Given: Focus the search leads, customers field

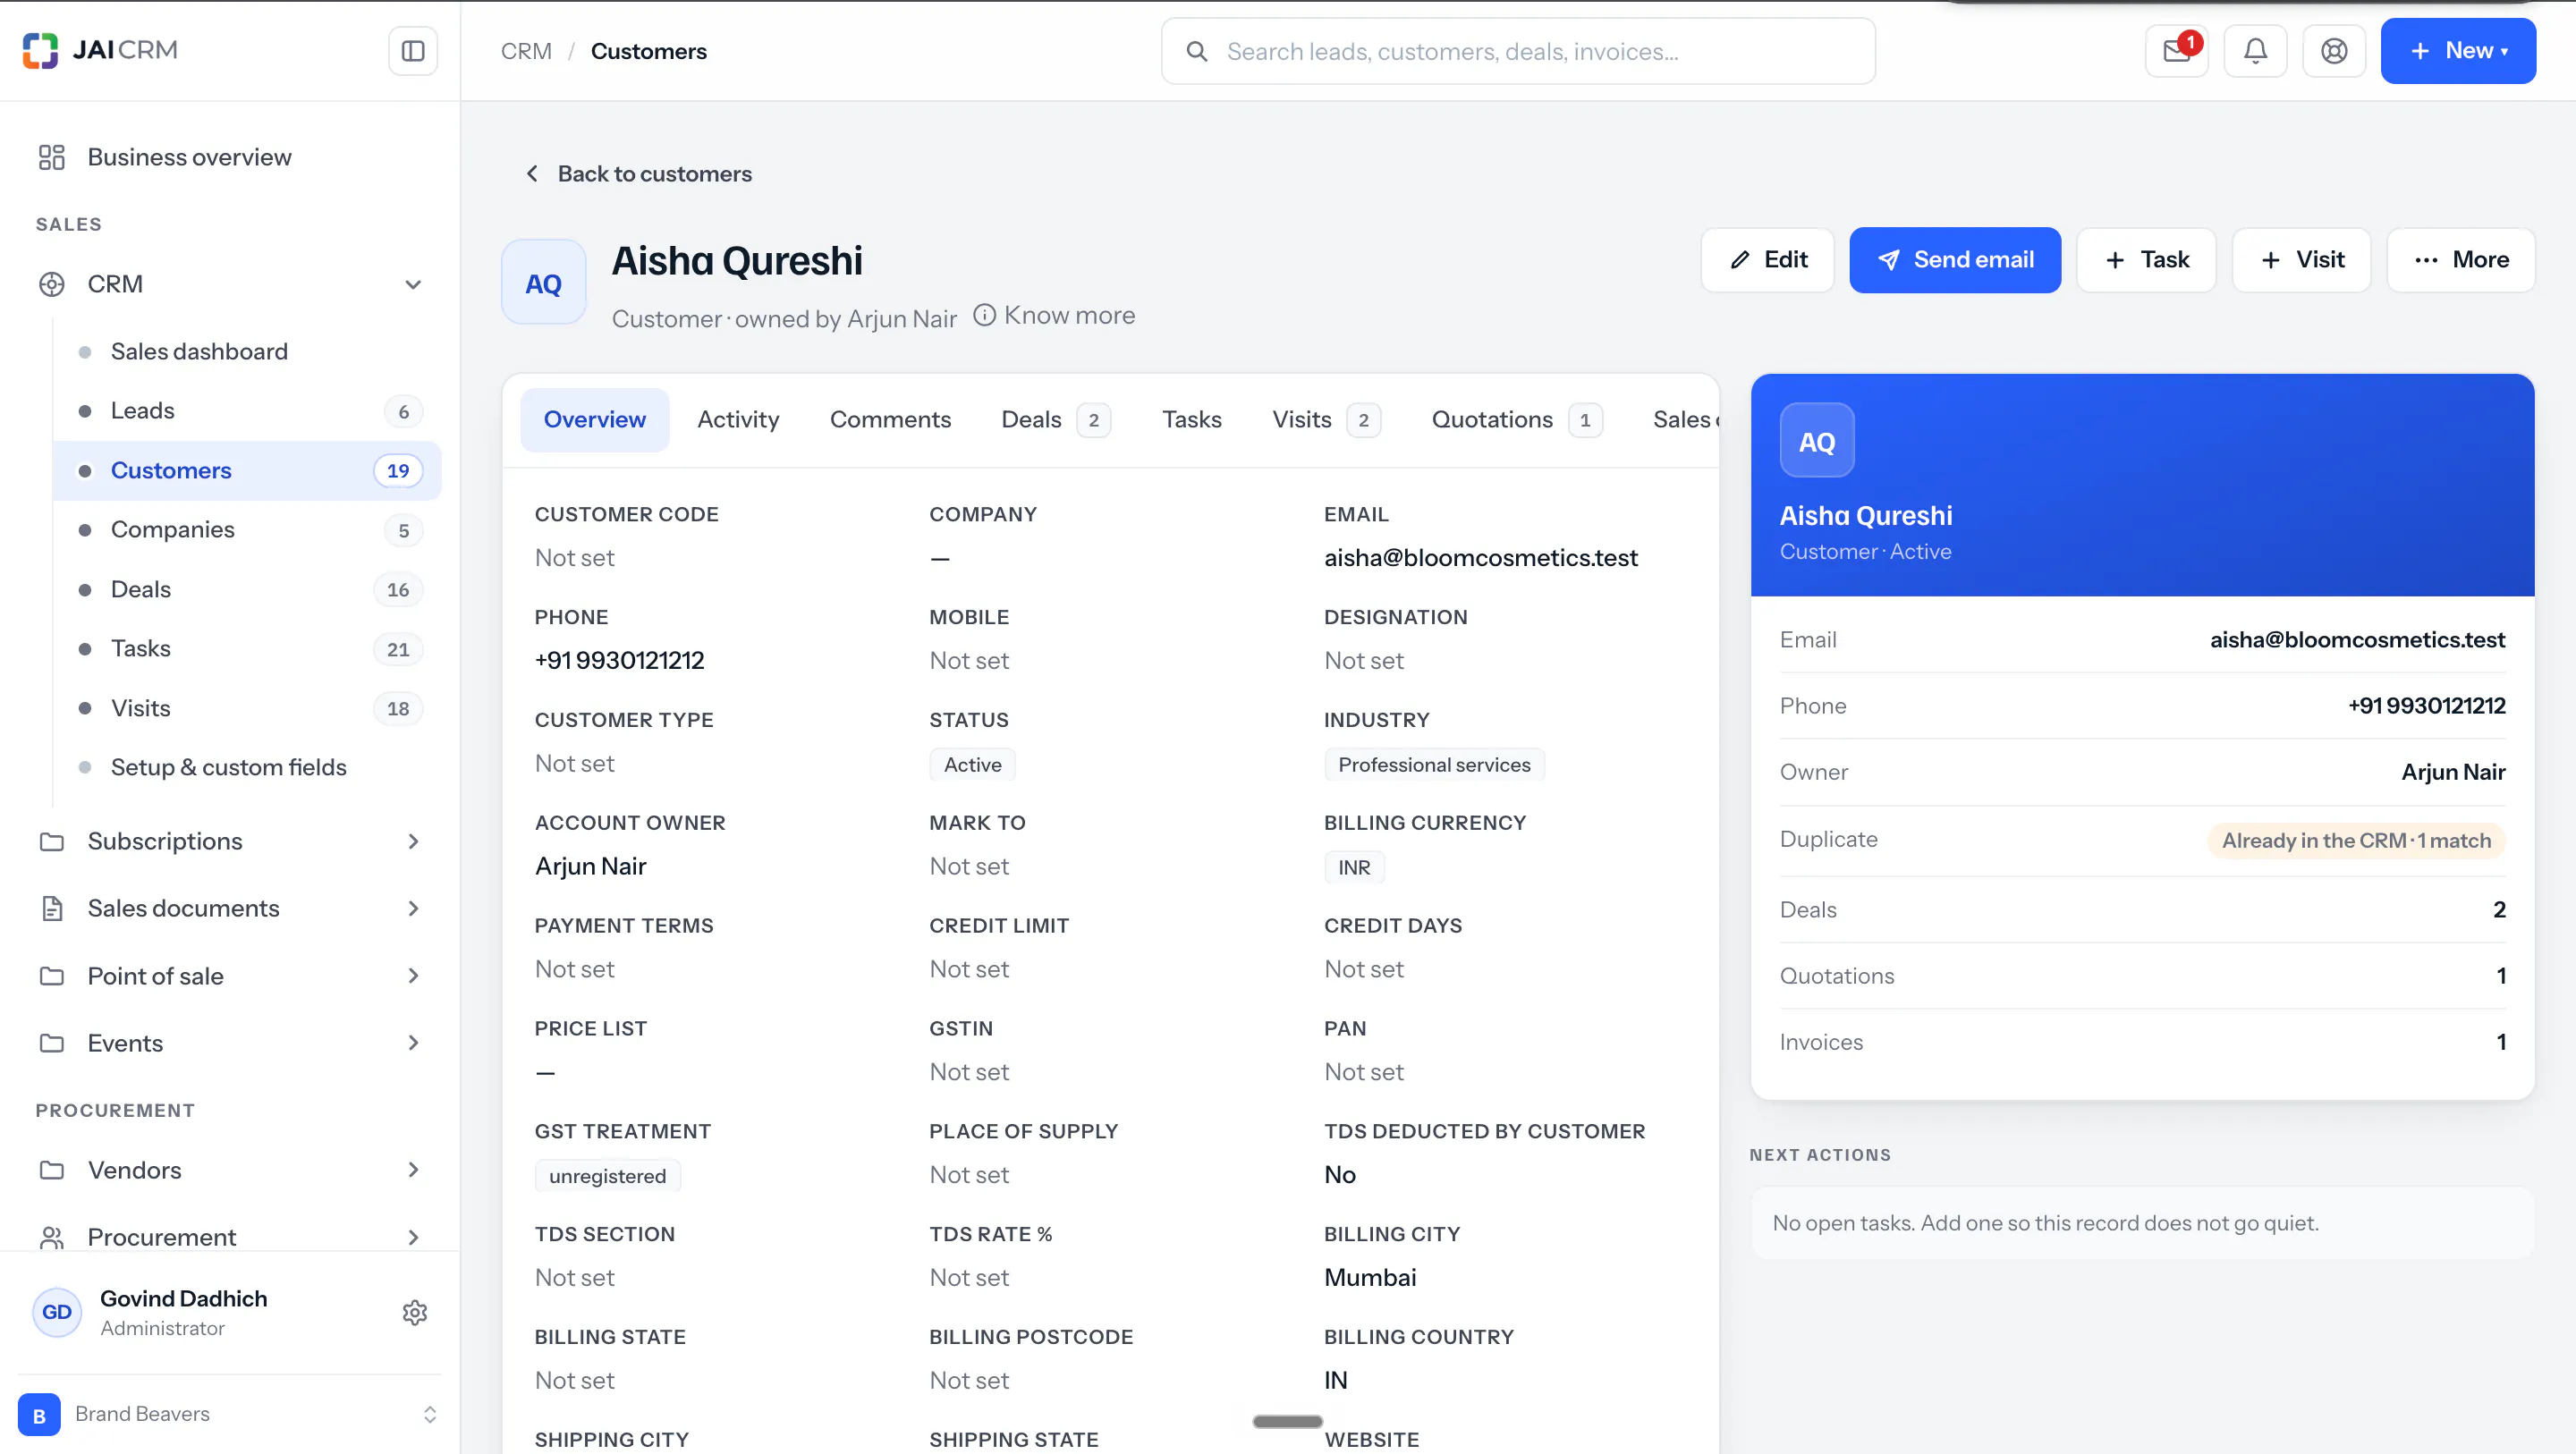Looking at the screenshot, I should [1518, 51].
